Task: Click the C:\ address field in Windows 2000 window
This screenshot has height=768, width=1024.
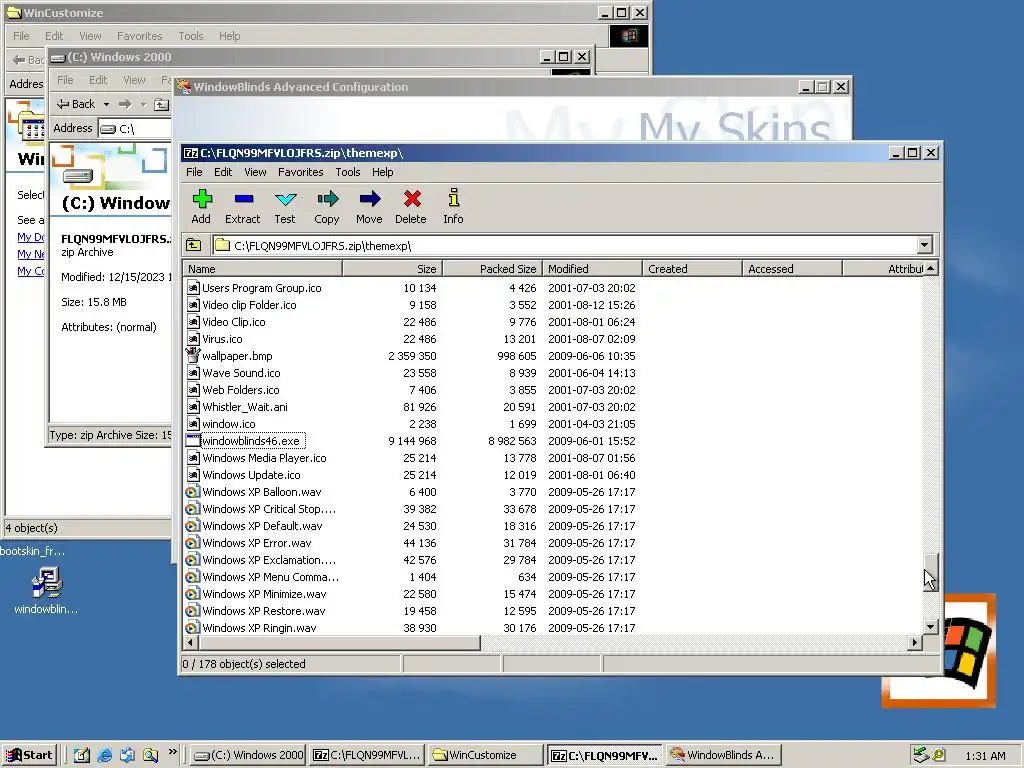Action: [135, 129]
